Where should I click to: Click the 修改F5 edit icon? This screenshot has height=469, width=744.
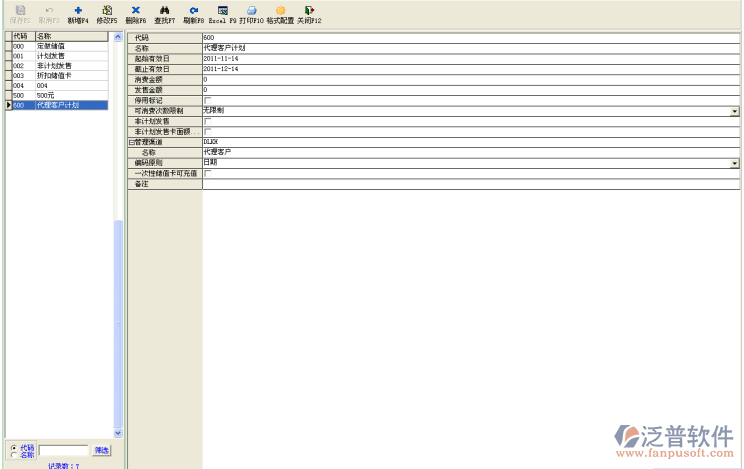(107, 10)
